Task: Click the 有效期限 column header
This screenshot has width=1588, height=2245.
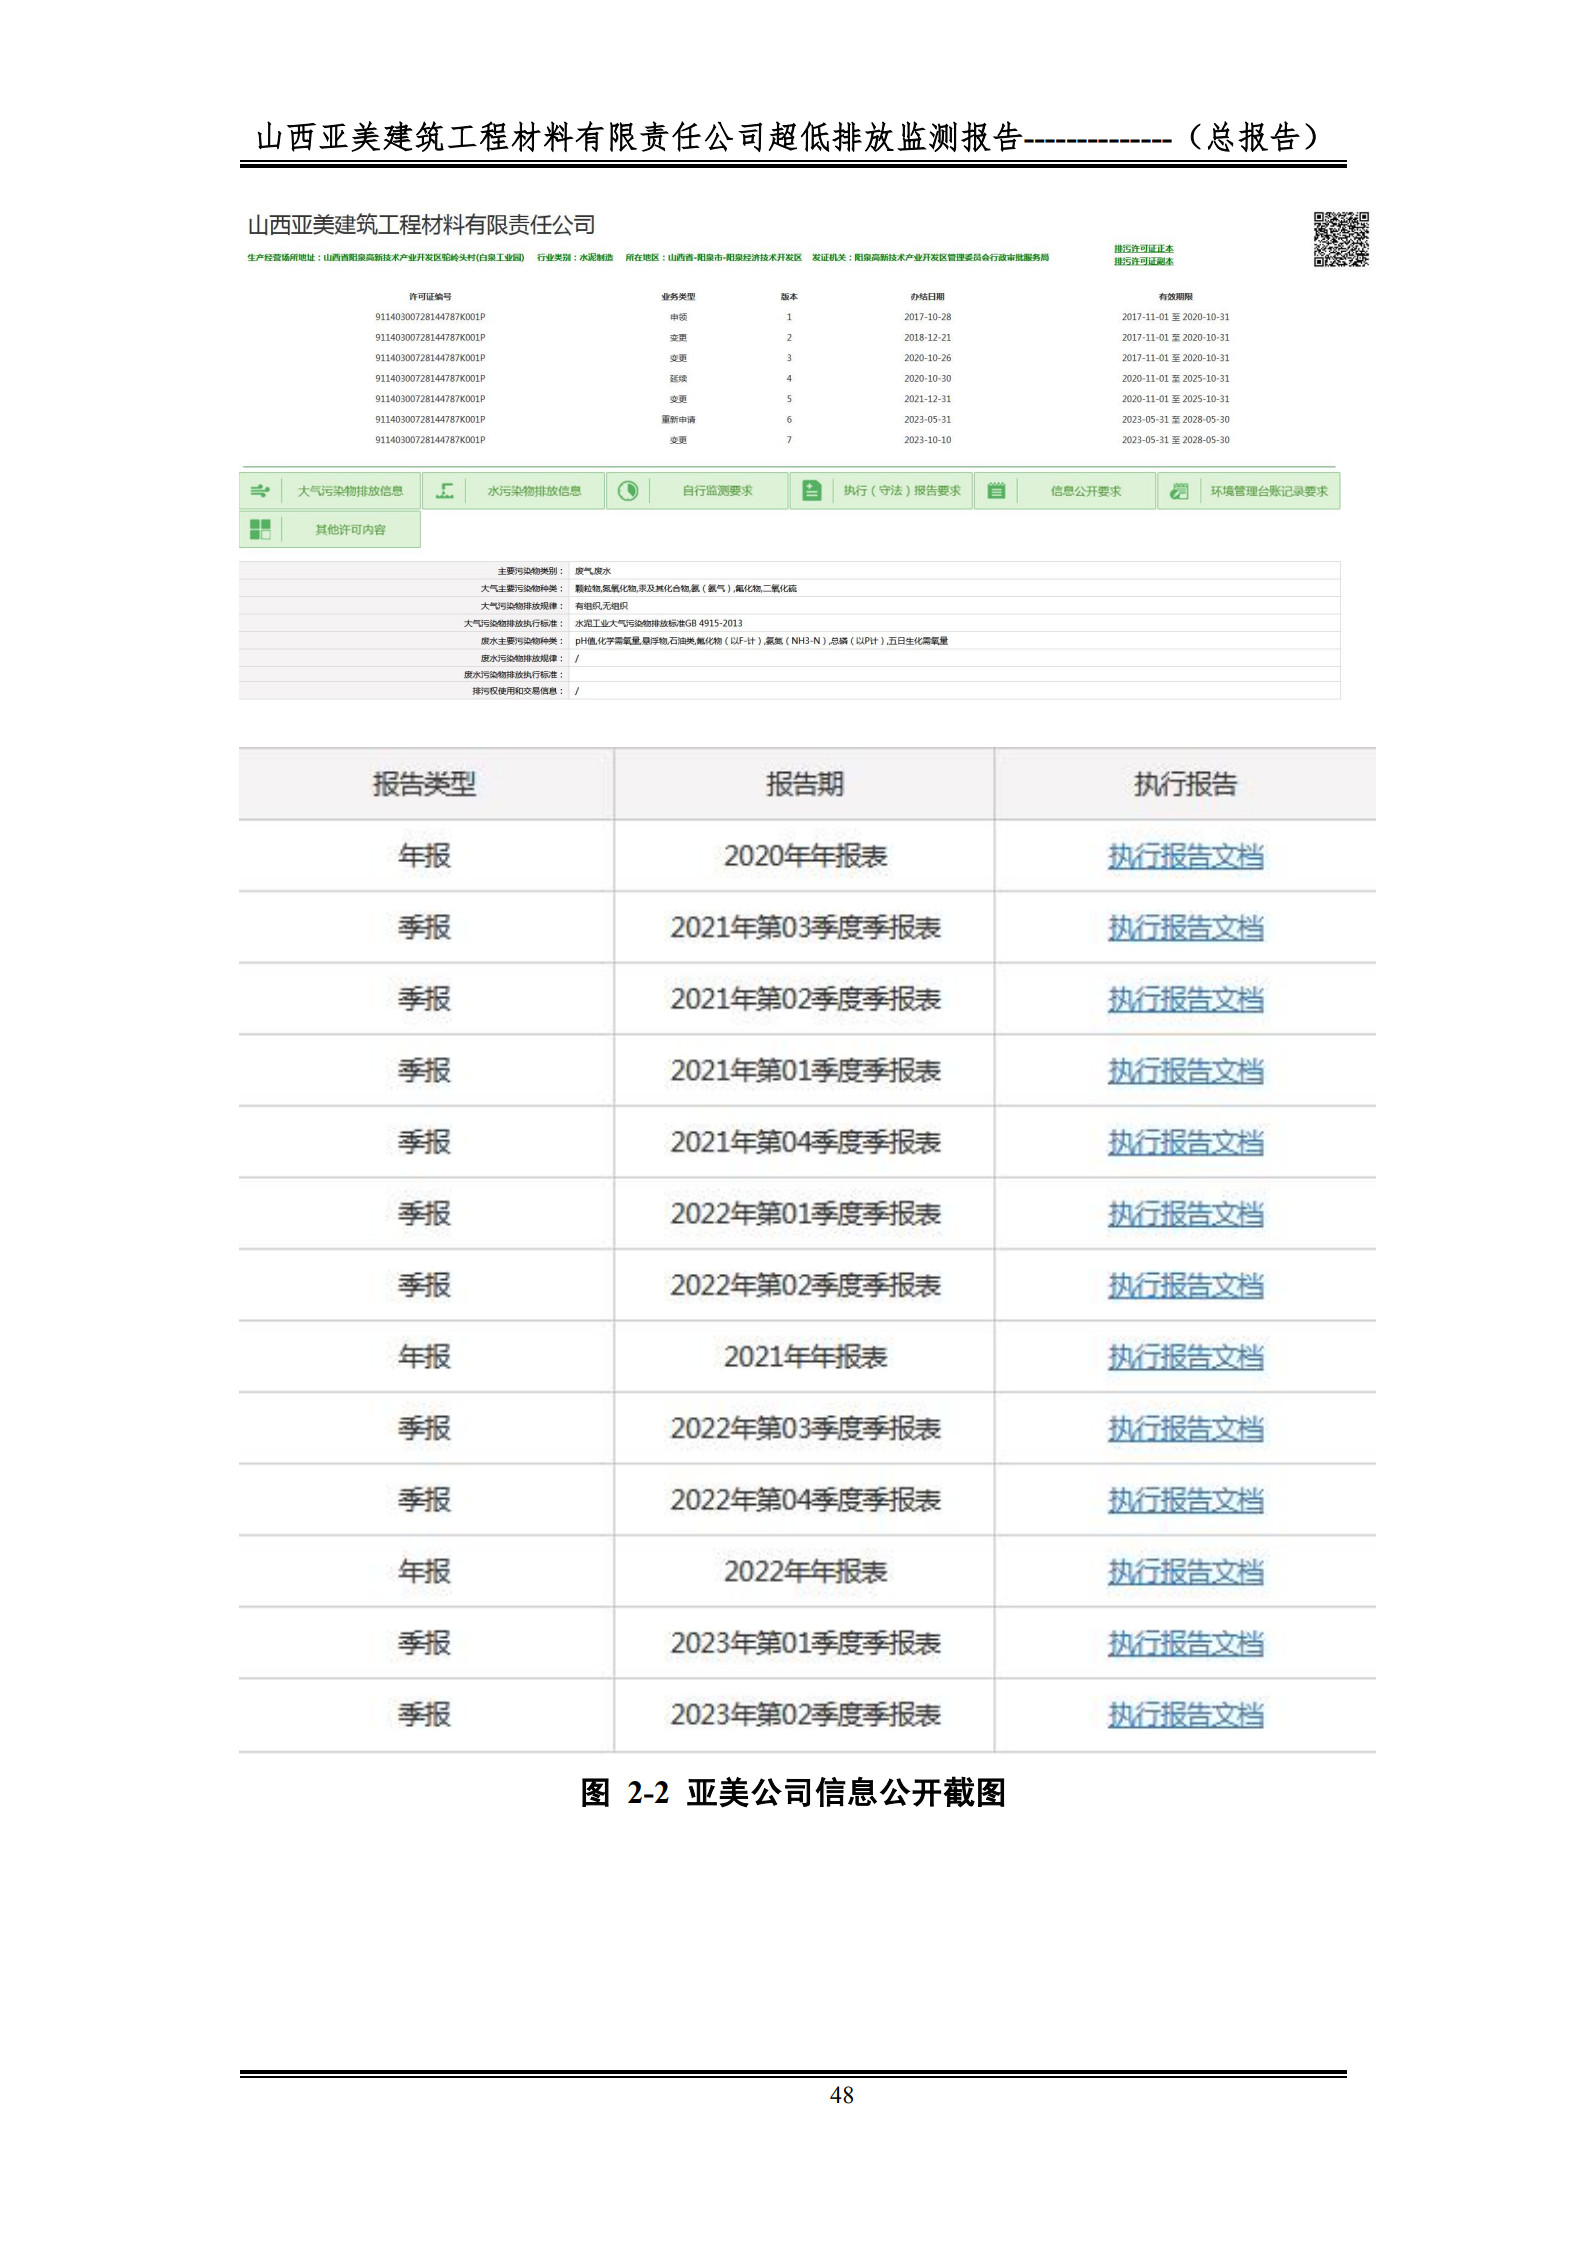Action: click(x=1176, y=297)
